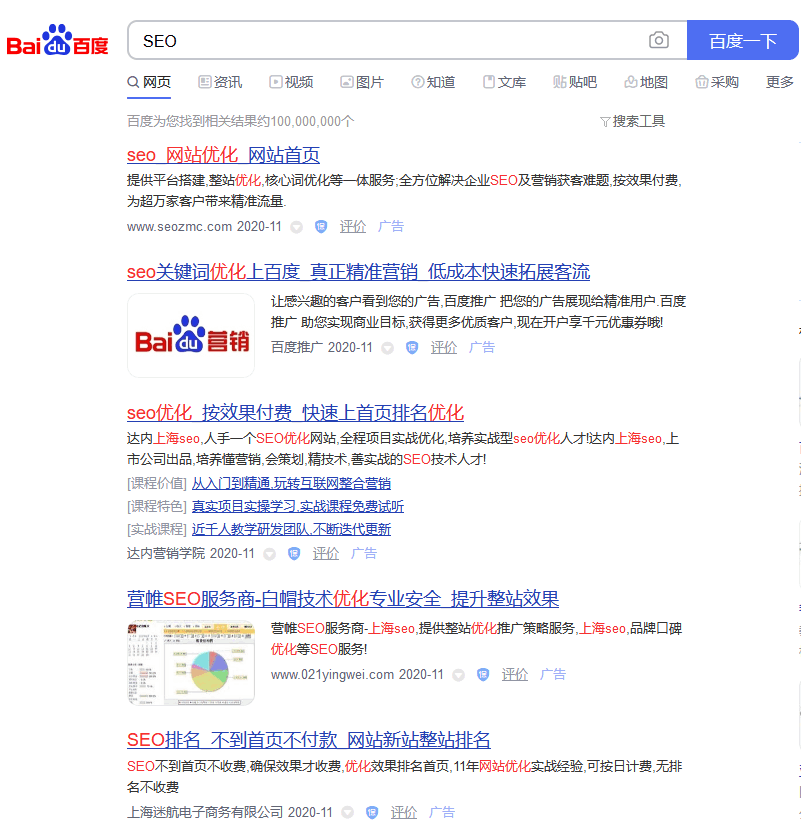Screen dimensions: 801x828
Task: Expand the dropdown arrow beside 达内营销学院
Action: click(x=269, y=553)
